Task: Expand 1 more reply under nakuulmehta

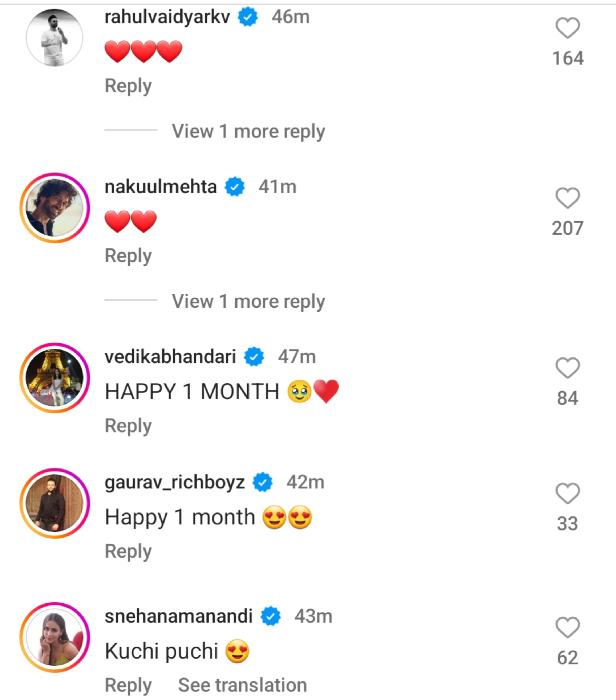Action: (248, 301)
